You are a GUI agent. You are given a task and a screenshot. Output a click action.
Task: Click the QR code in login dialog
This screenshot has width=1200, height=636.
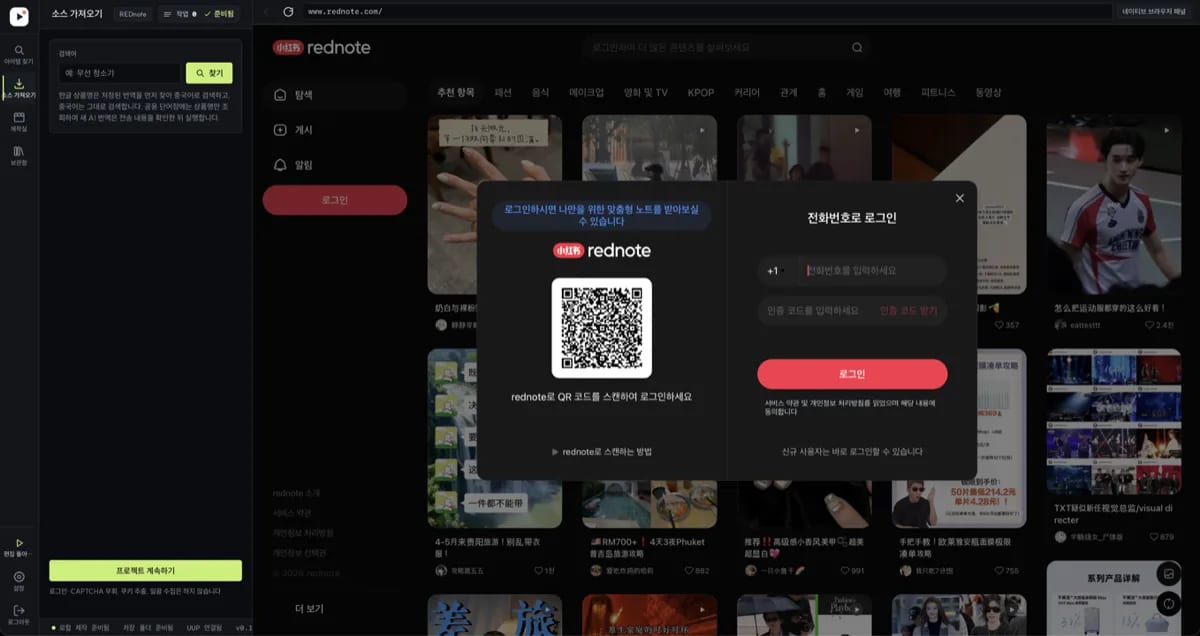[x=601, y=327]
